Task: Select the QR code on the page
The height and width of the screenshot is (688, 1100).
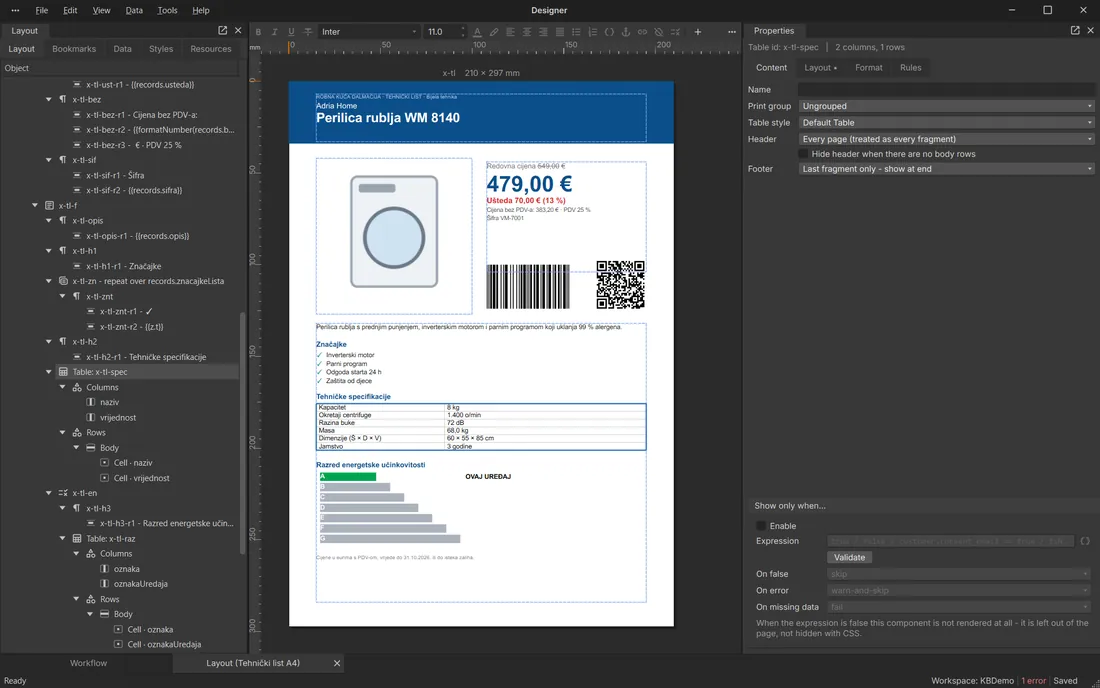Action: tap(620, 285)
